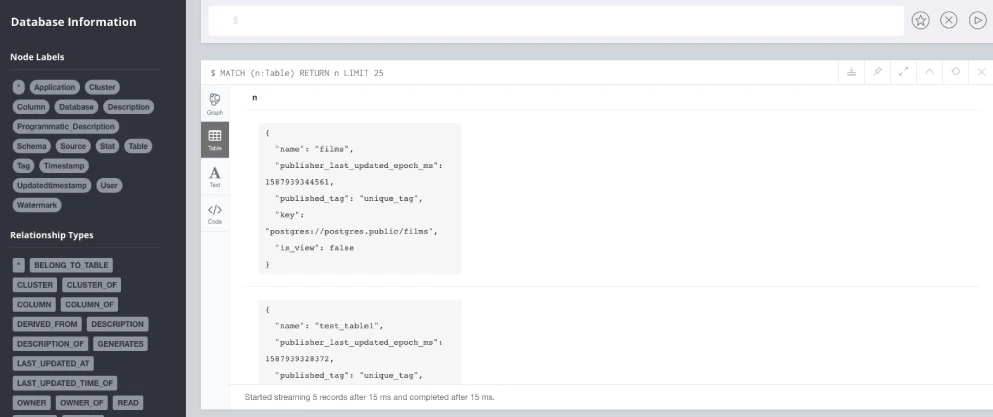The height and width of the screenshot is (417, 993).
Task: Open the Code result view
Action: click(215, 214)
